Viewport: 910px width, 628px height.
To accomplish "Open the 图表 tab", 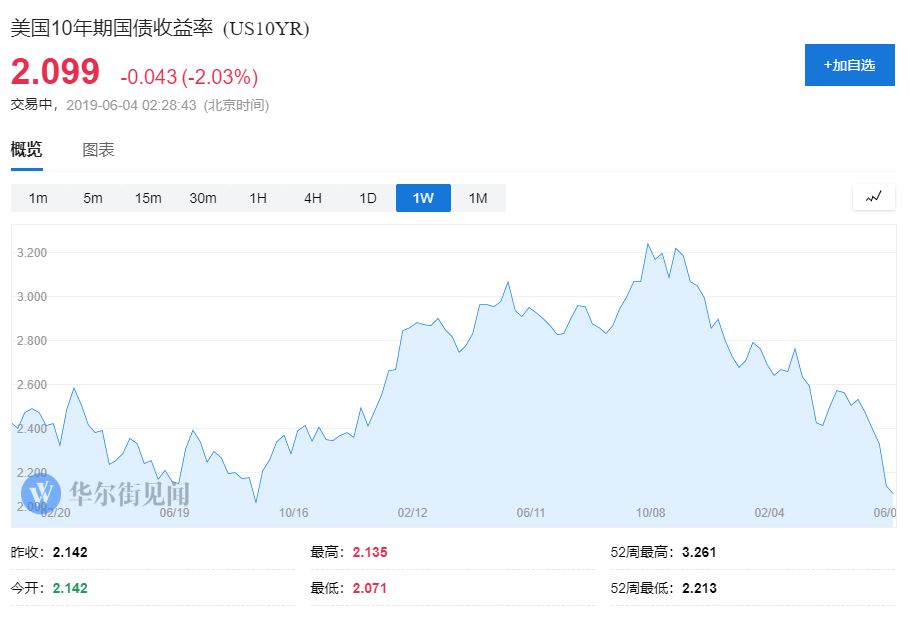I will point(98,150).
